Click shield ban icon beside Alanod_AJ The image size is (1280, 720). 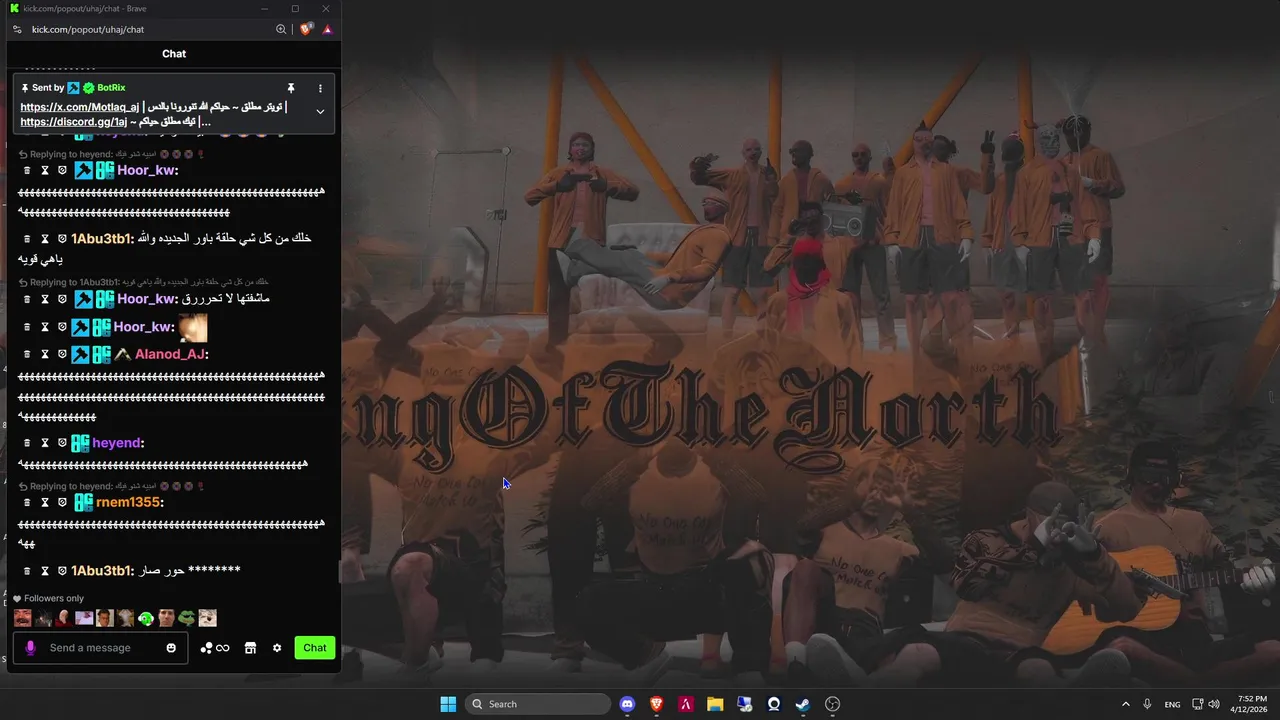[62, 354]
